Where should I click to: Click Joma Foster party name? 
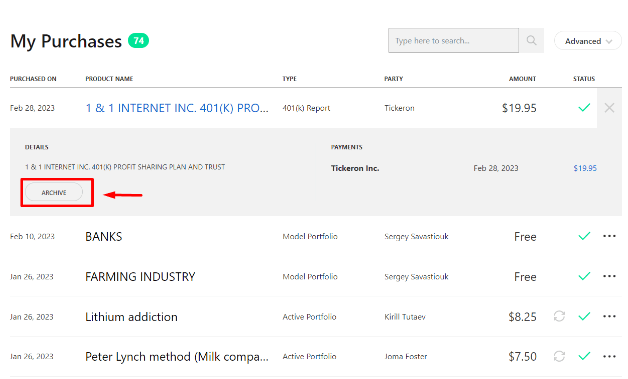(x=406, y=356)
